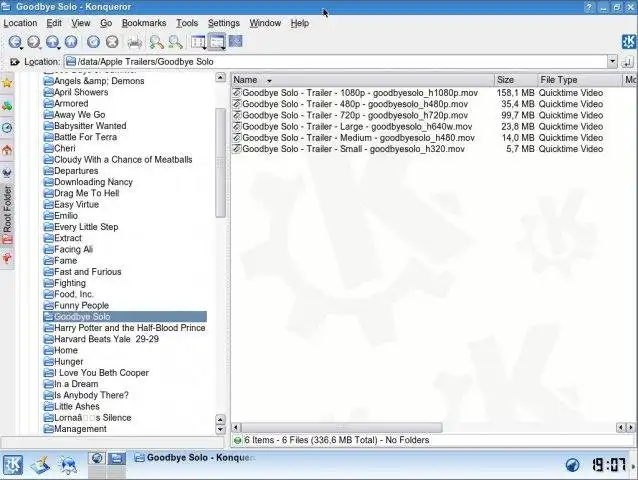Click the last blue view-mode toolbar icon
638x480 pixels.
click(236, 41)
